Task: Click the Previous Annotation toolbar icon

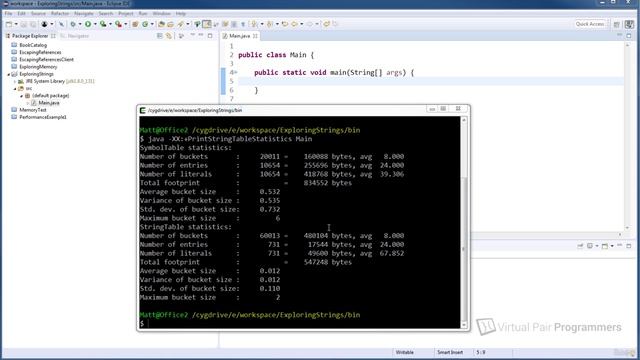Action: (x=269, y=24)
